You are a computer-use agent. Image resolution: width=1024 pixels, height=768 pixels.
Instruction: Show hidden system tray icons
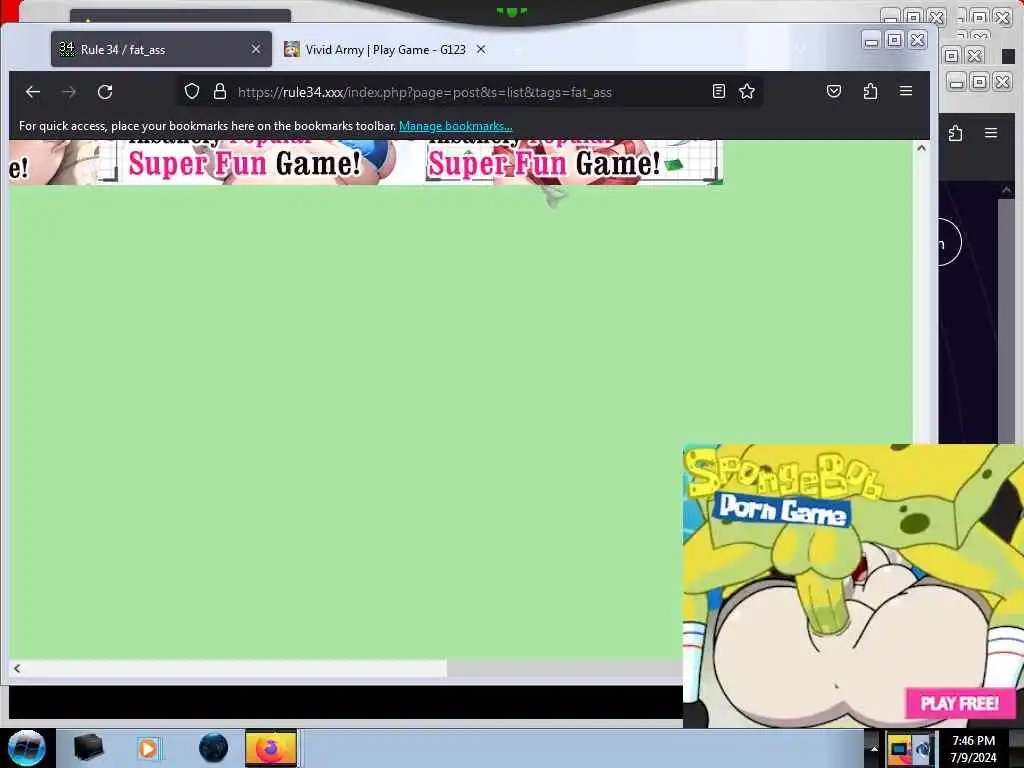coord(874,749)
